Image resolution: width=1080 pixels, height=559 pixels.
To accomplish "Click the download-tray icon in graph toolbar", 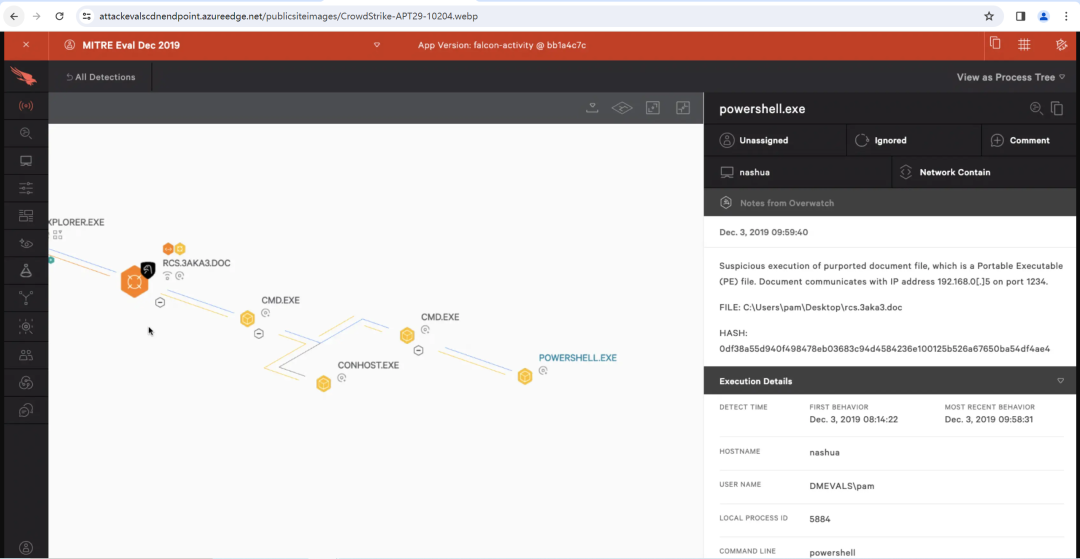I will [592, 108].
